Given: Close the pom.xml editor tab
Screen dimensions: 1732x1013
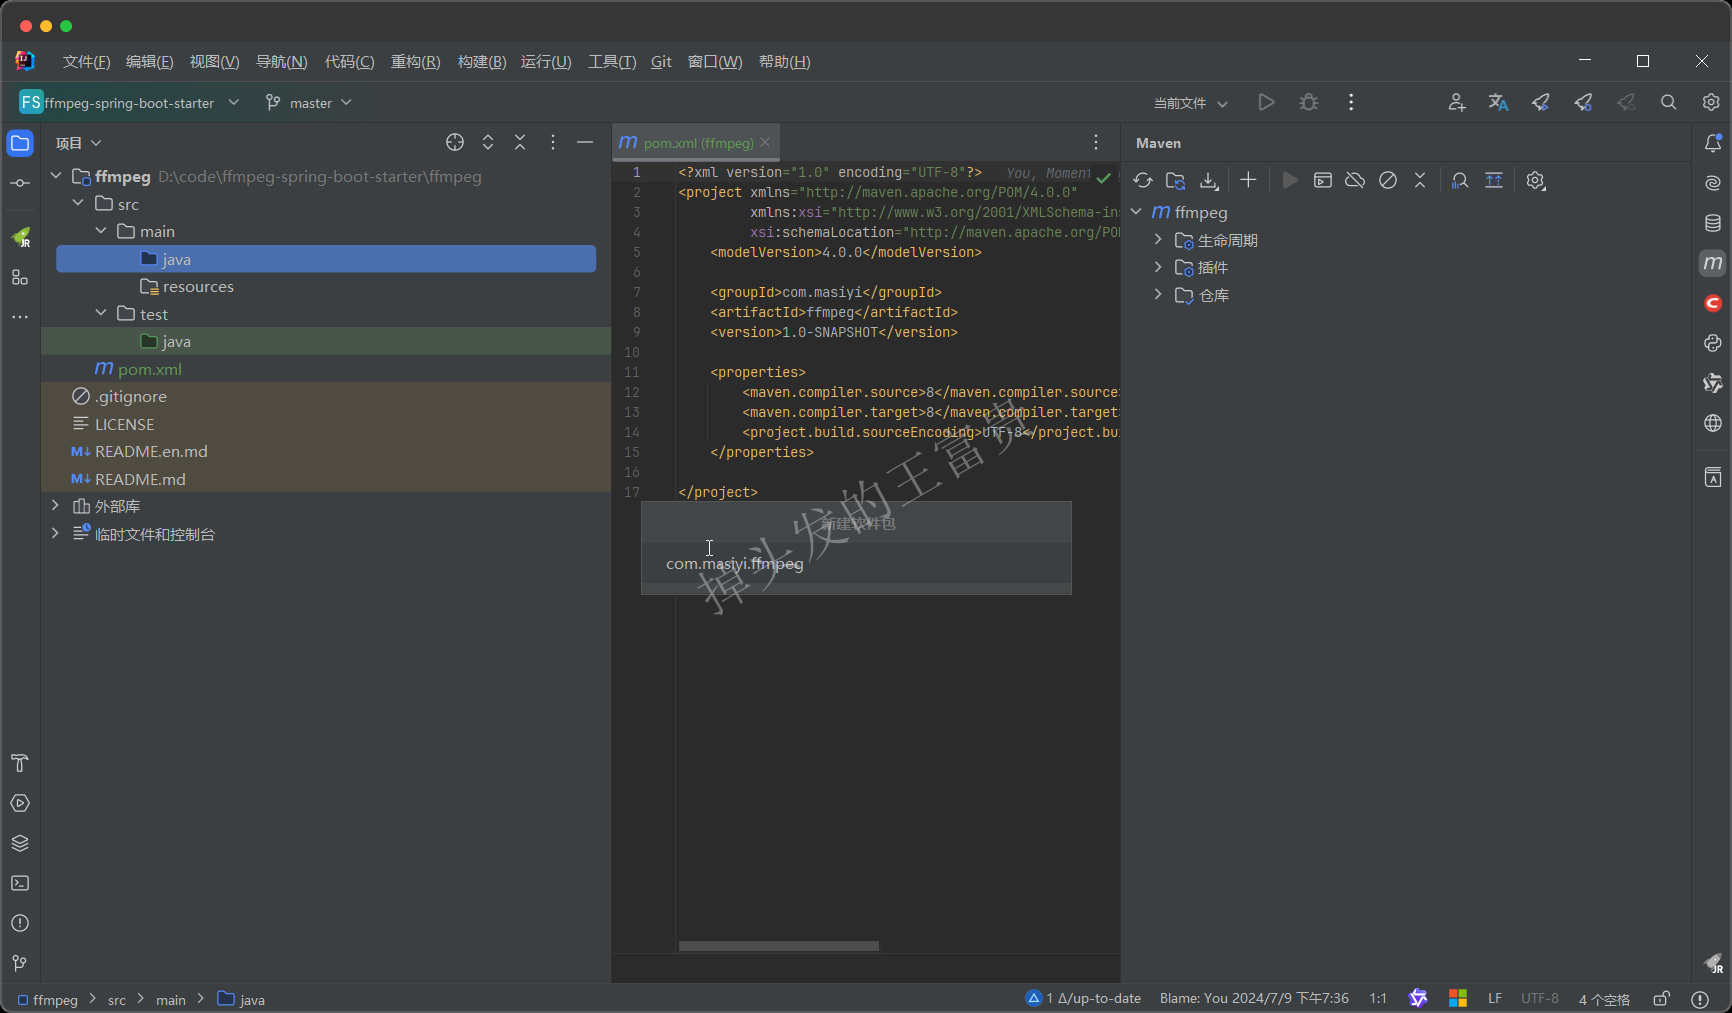Looking at the screenshot, I should click(765, 142).
